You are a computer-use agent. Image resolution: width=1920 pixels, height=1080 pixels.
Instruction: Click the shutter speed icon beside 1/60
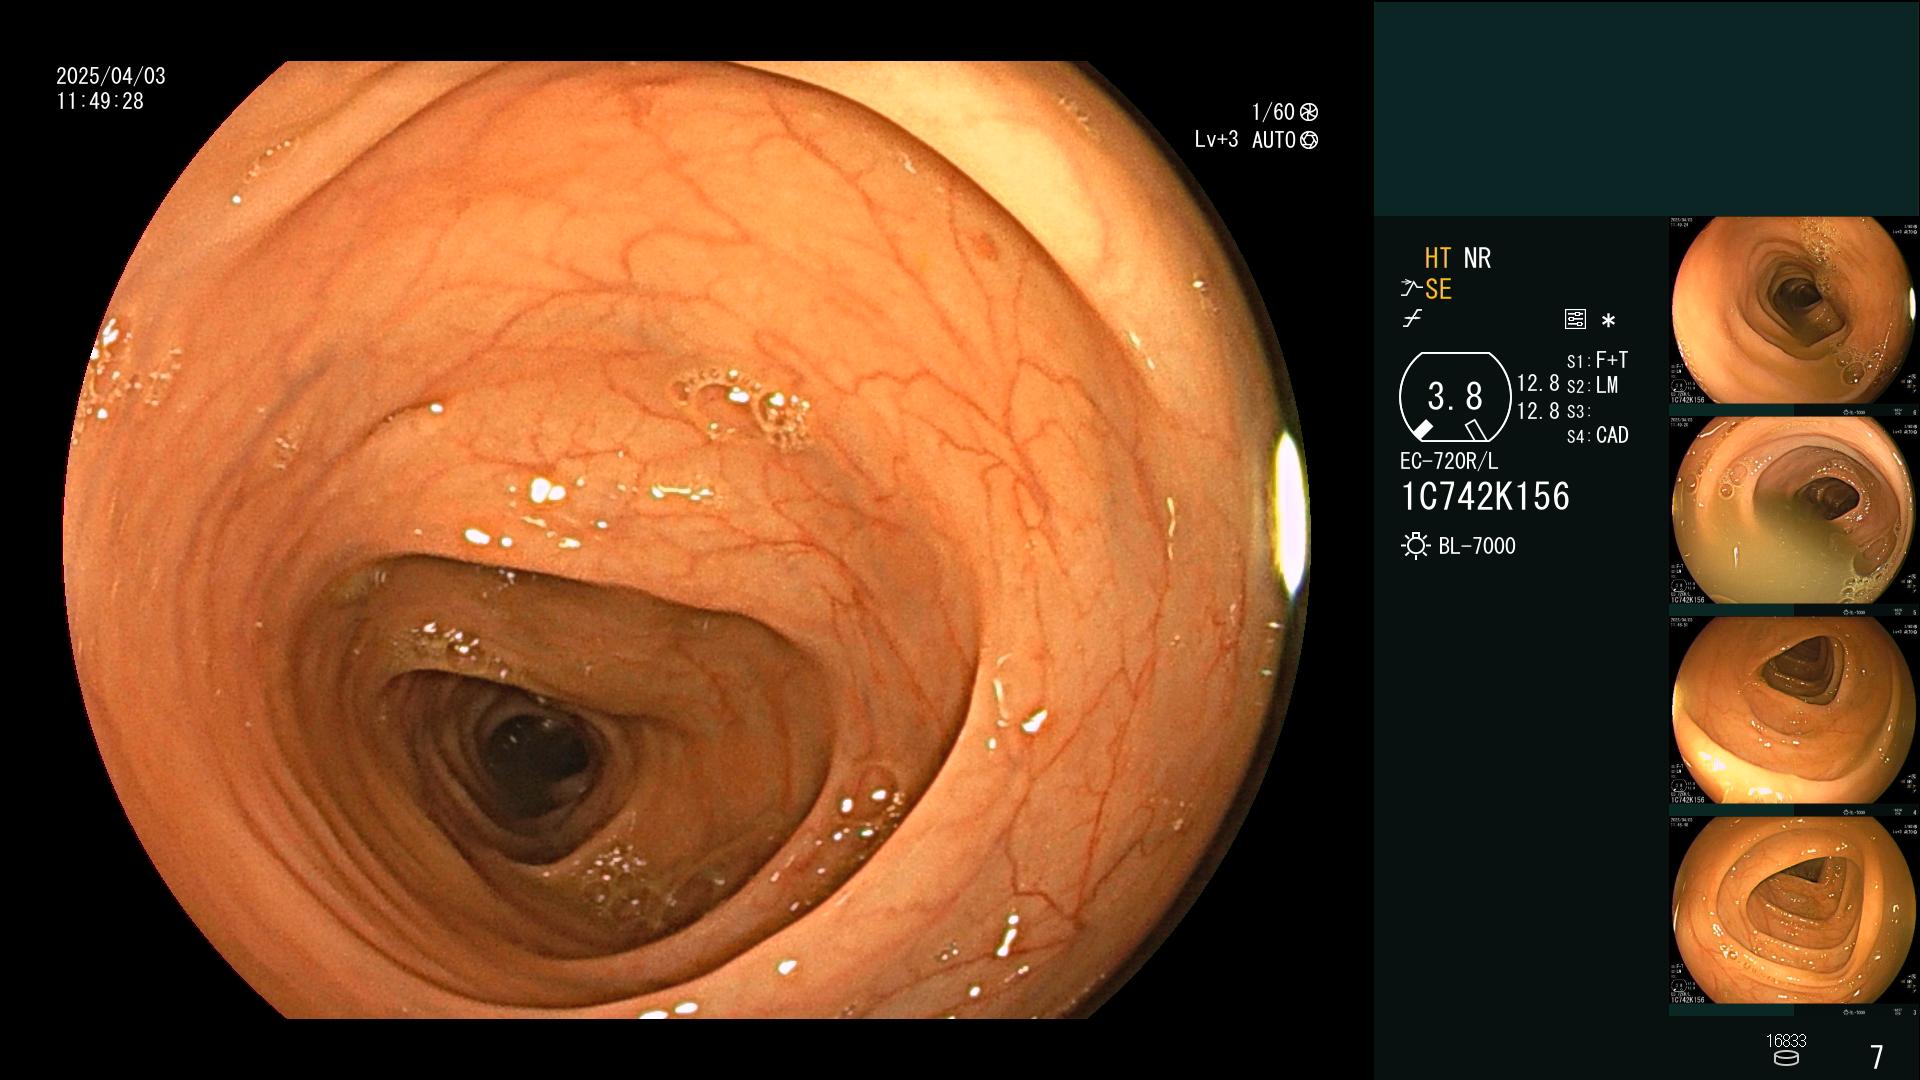1309,113
